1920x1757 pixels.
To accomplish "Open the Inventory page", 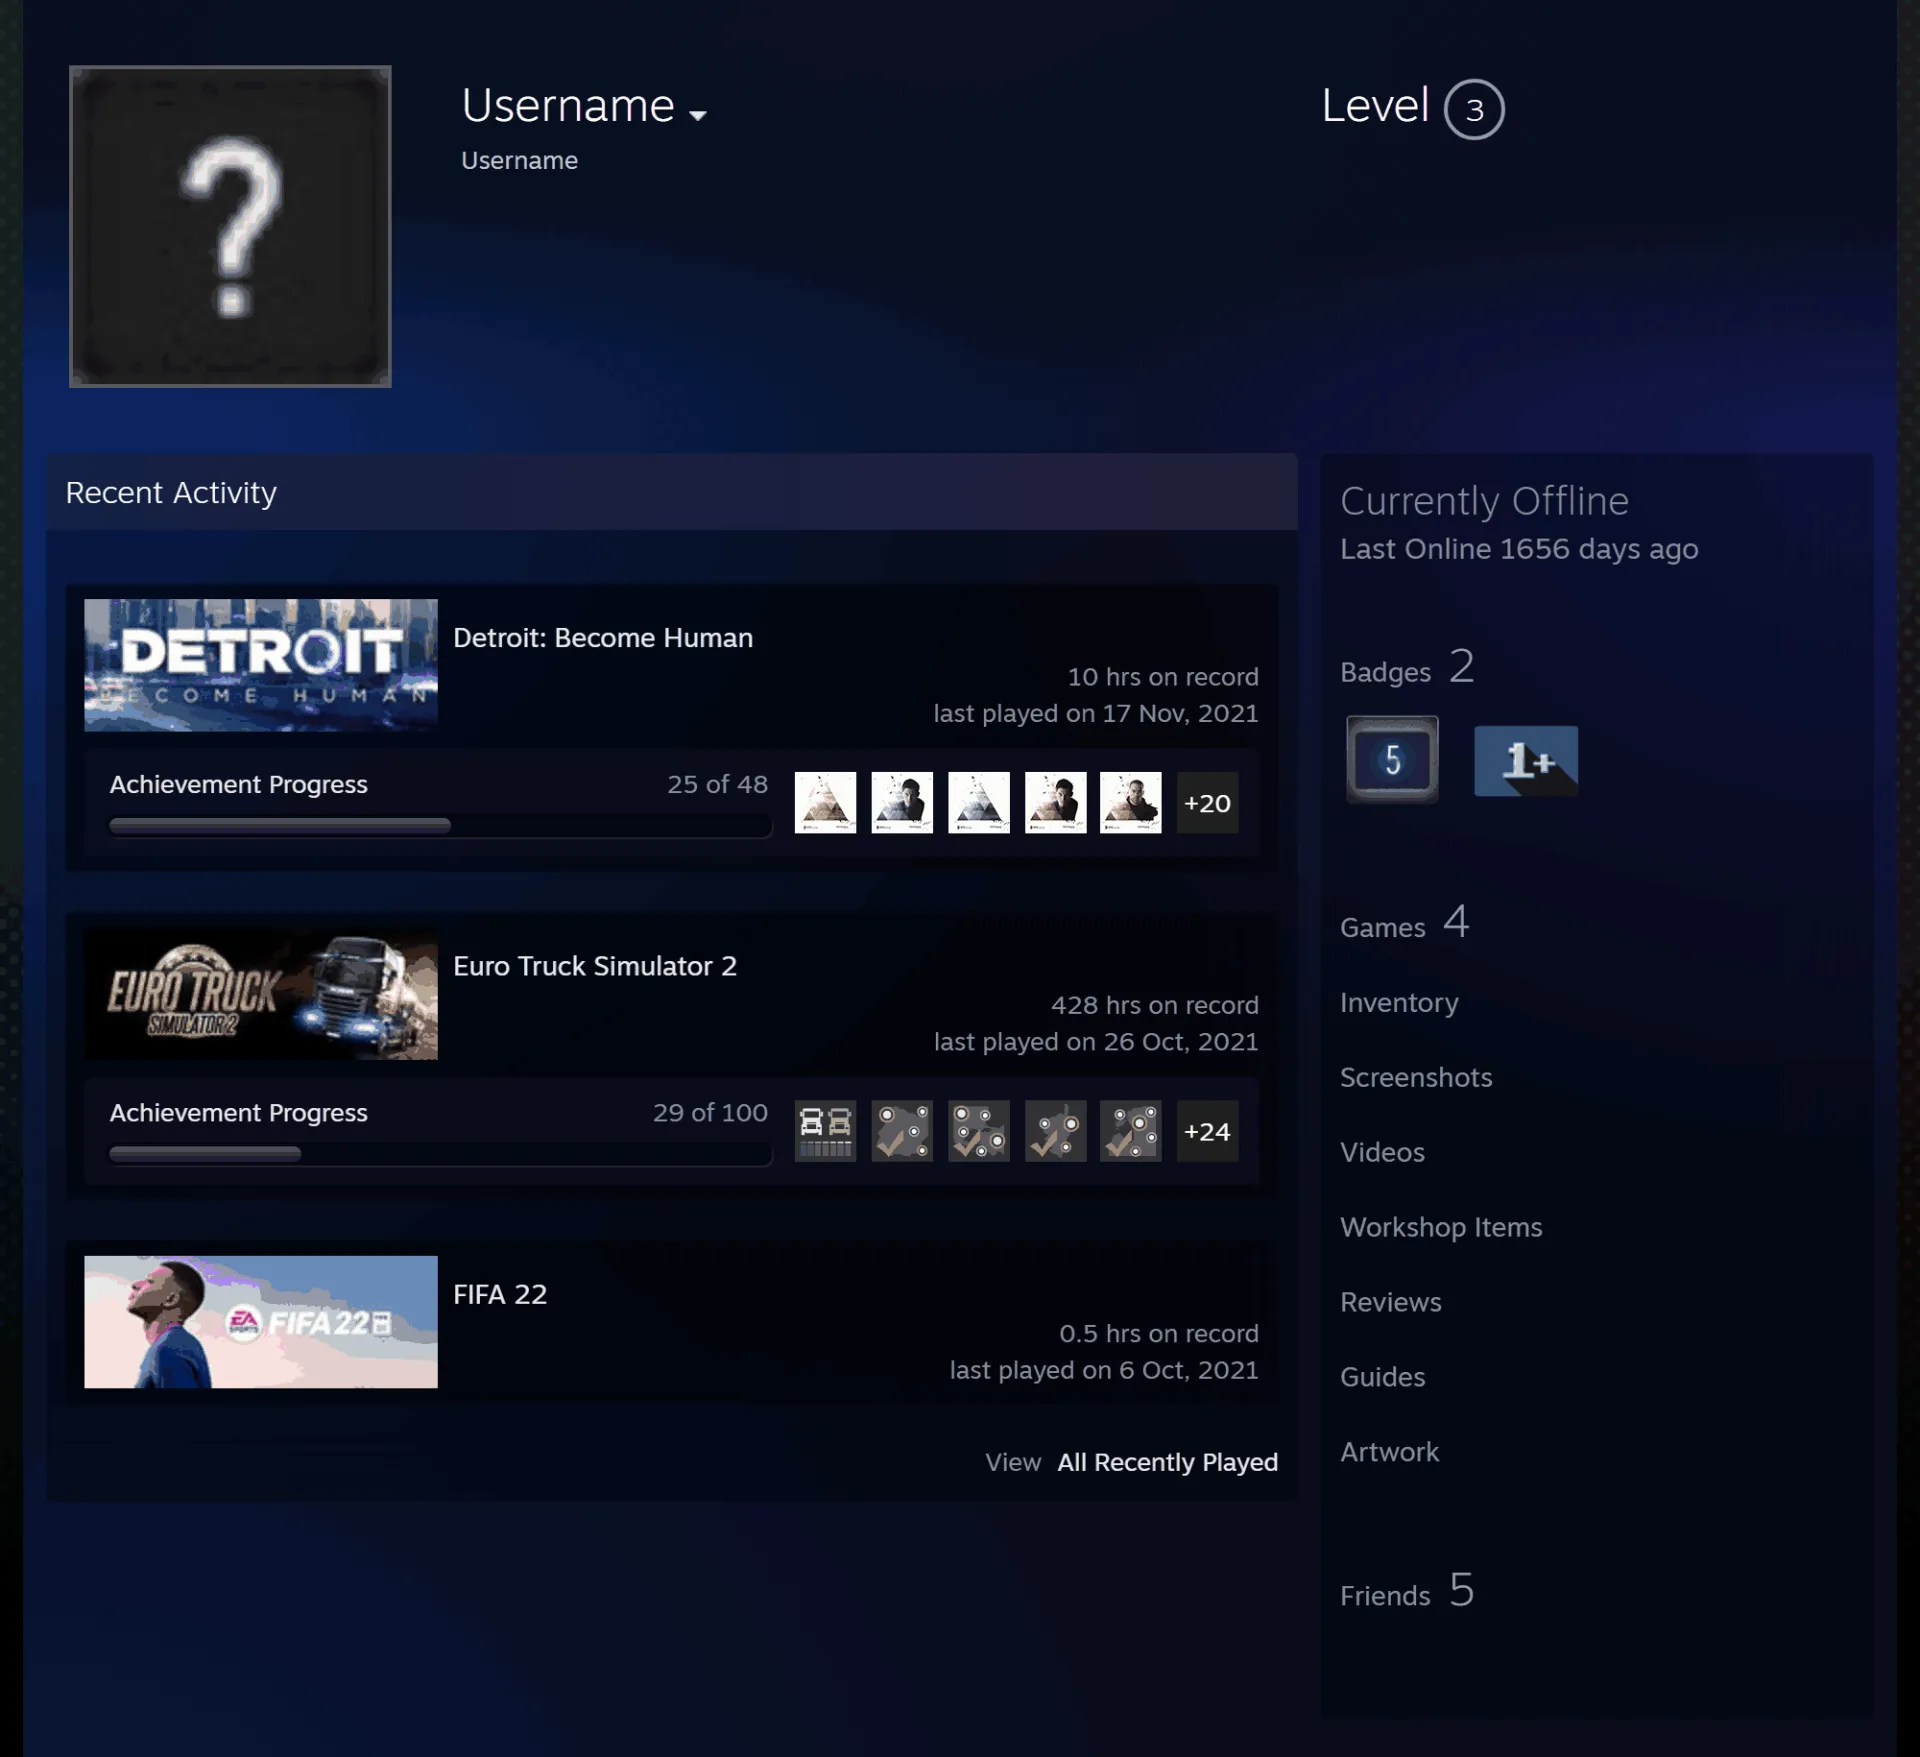I will pos(1399,1002).
